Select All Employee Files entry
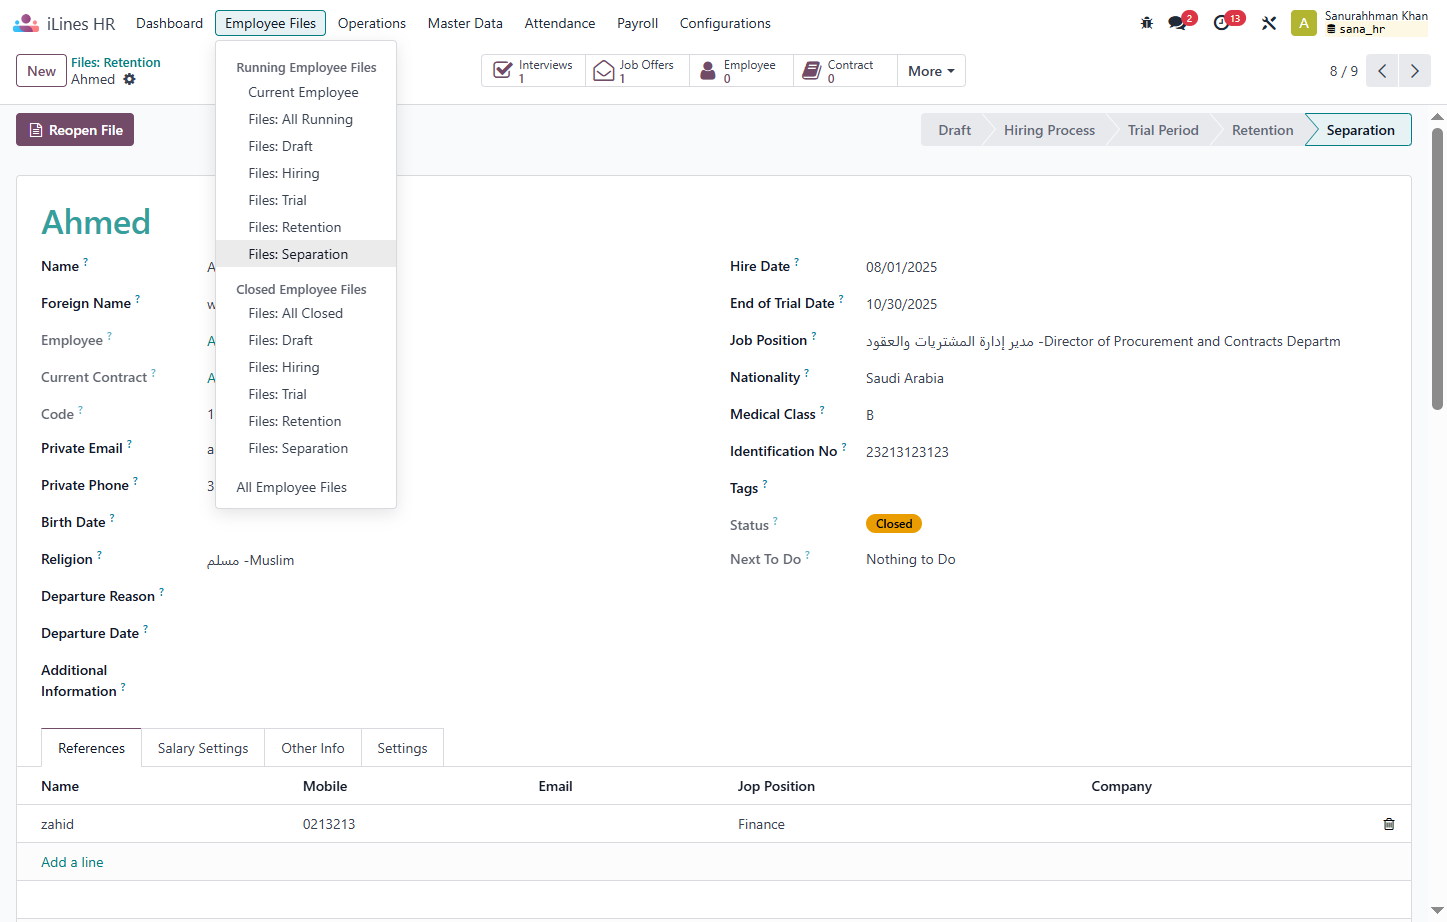Viewport: 1447px width, 922px height. pos(306,487)
